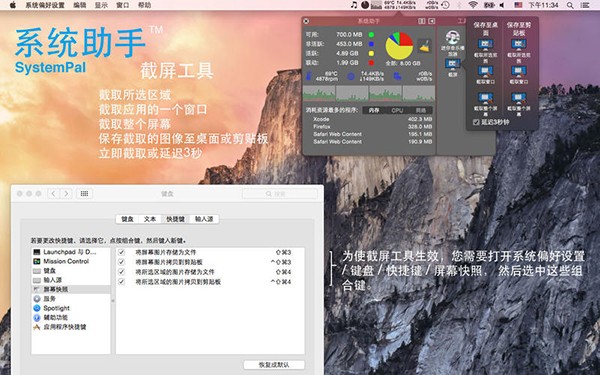Click the Xcode process row
Screen dimensions: 600x375
[x=372, y=119]
